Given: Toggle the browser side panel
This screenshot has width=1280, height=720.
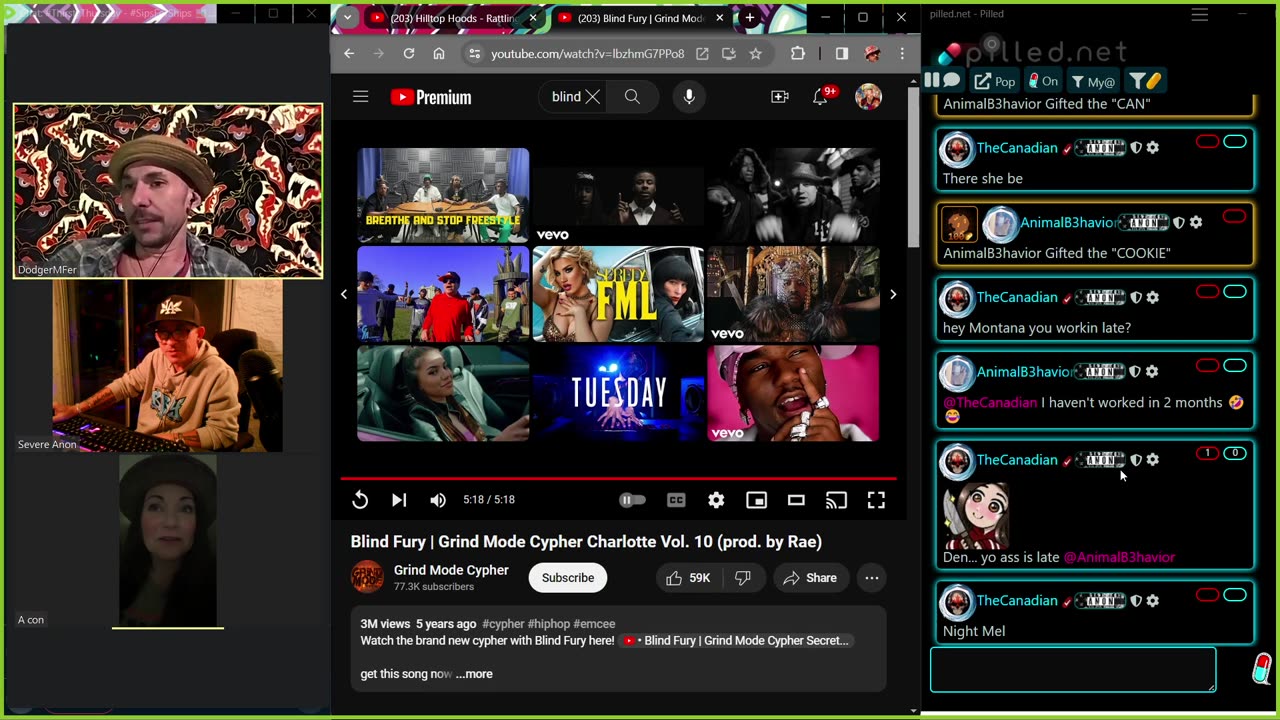Looking at the screenshot, I should (842, 54).
